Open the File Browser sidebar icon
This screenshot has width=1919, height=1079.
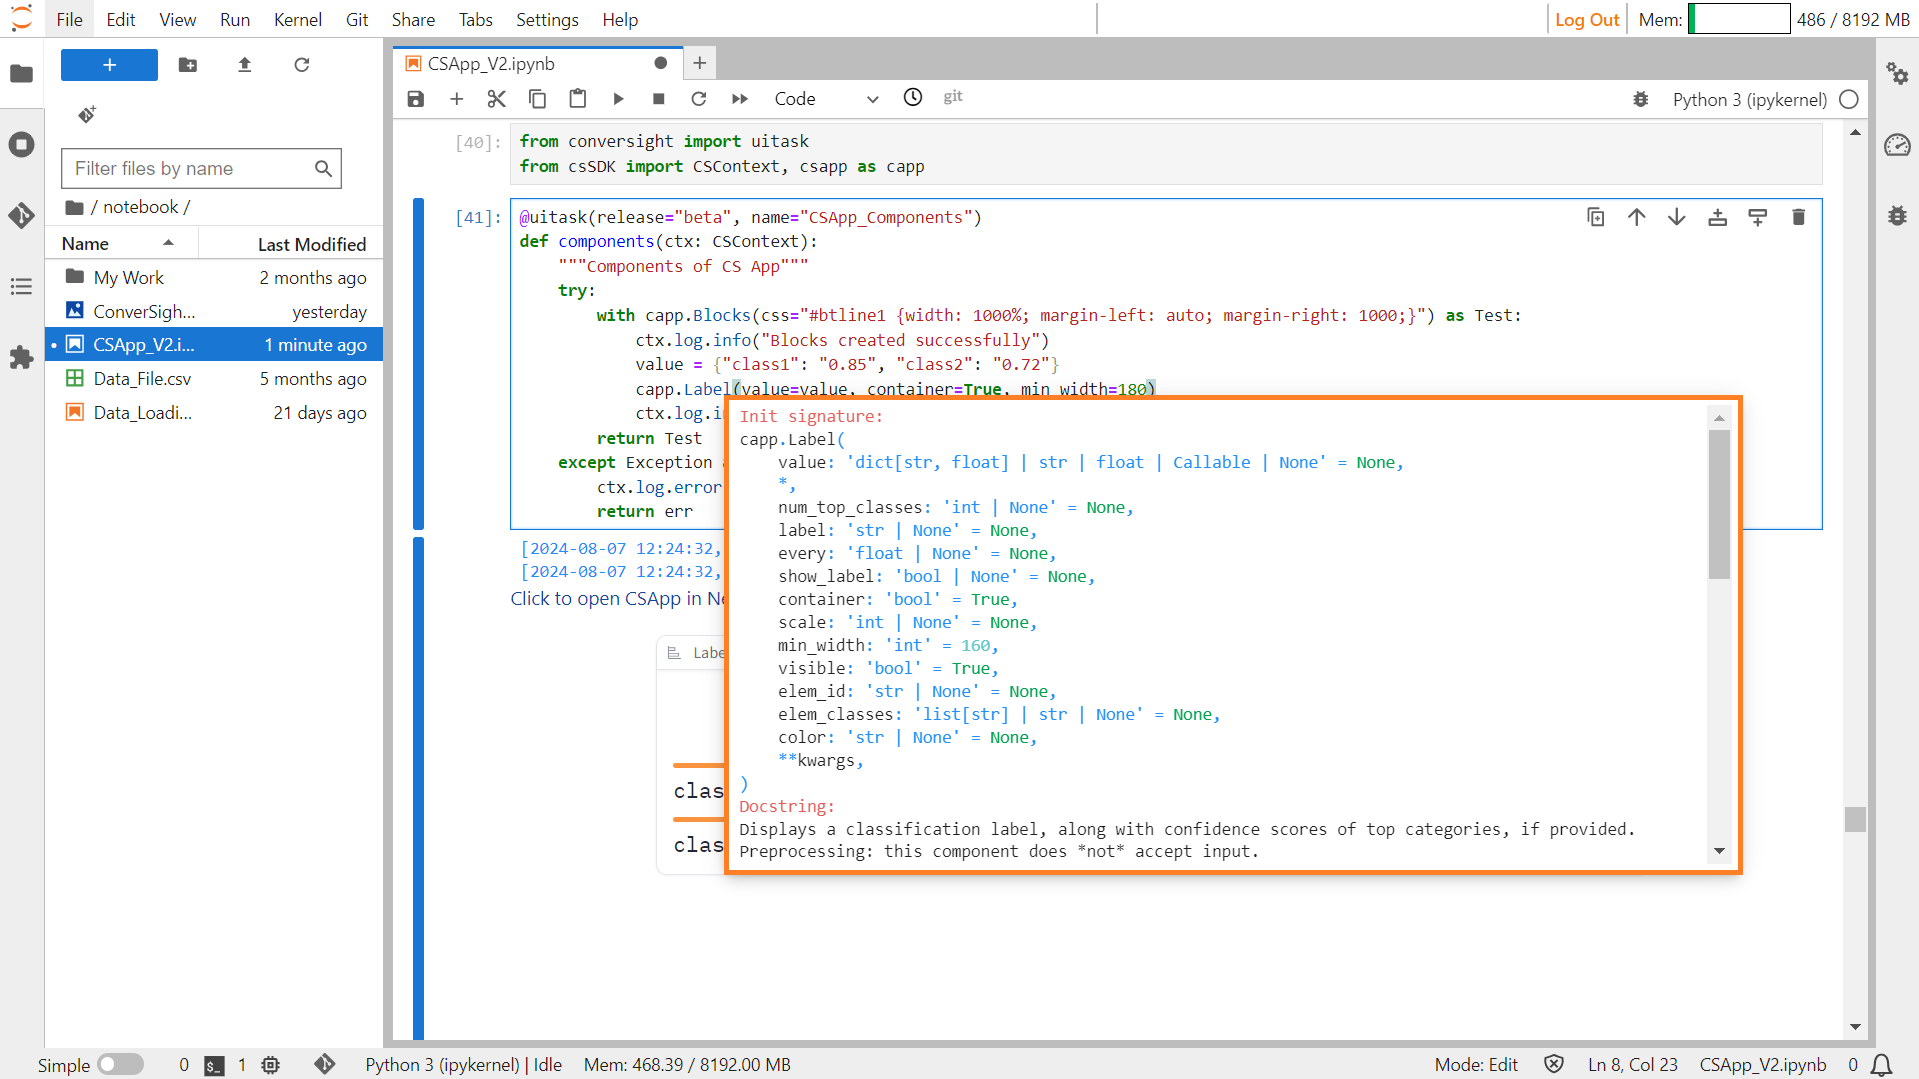click(x=21, y=73)
